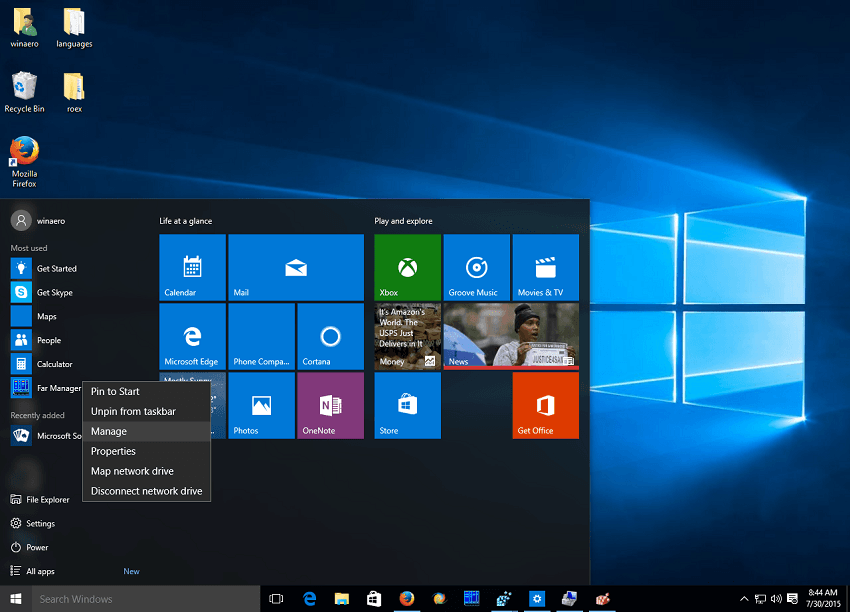This screenshot has height=612, width=850.
Task: Click the Task View taskbar button
Action: pos(277,599)
